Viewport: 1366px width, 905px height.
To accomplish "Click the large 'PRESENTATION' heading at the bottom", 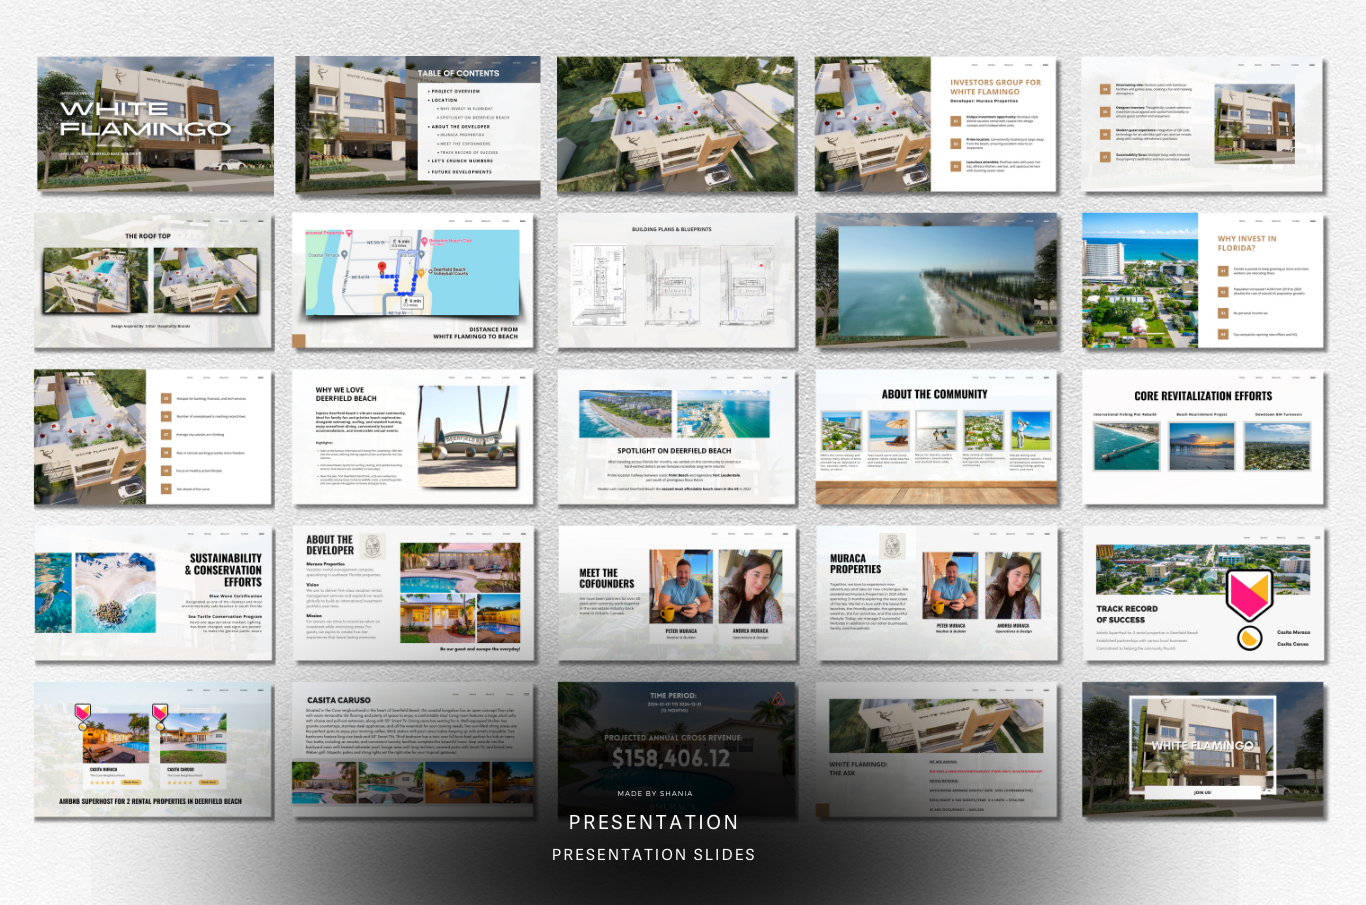I will click(653, 822).
